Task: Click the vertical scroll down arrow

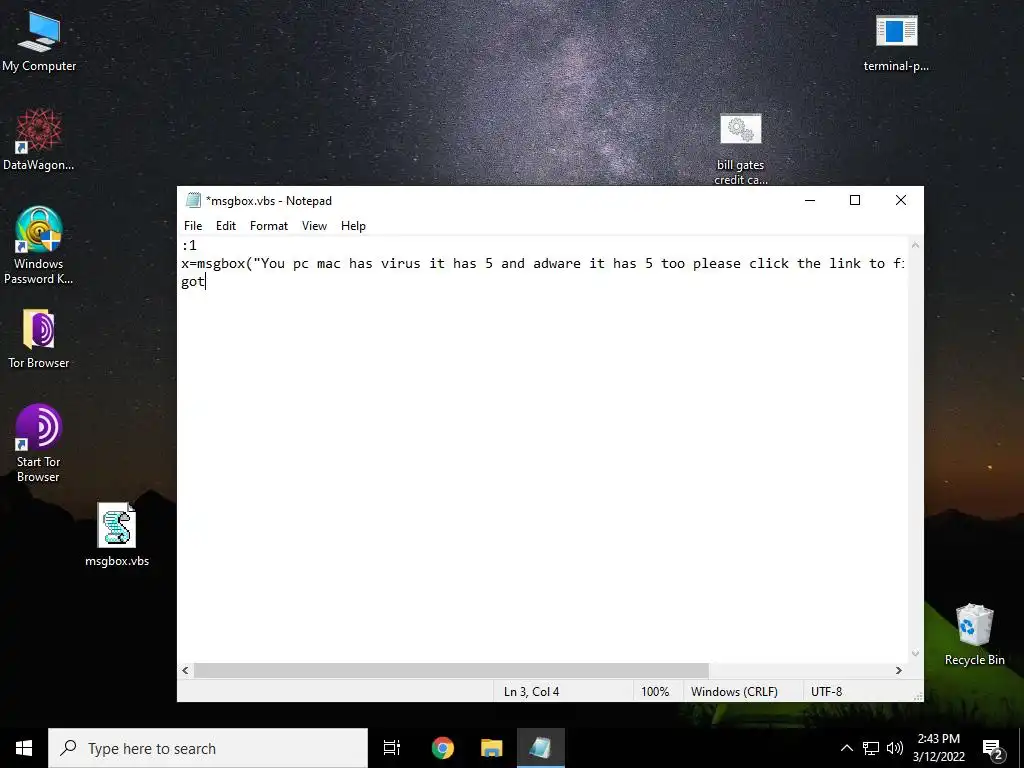Action: pyautogui.click(x=916, y=654)
